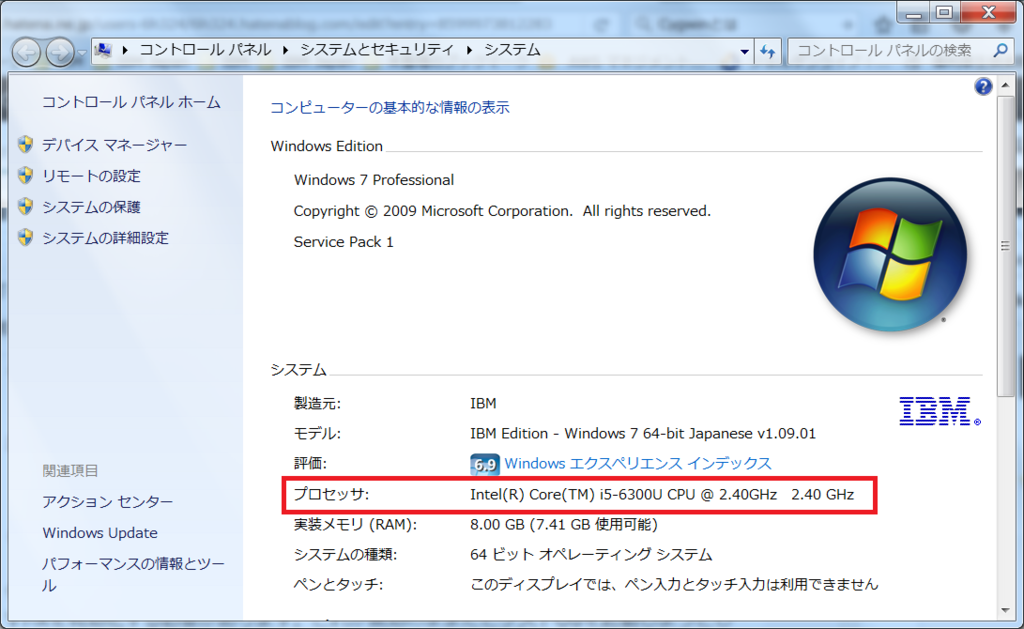Screen dimensions: 1024x629
Task: Open the address bar history dropdown
Action: (x=744, y=51)
